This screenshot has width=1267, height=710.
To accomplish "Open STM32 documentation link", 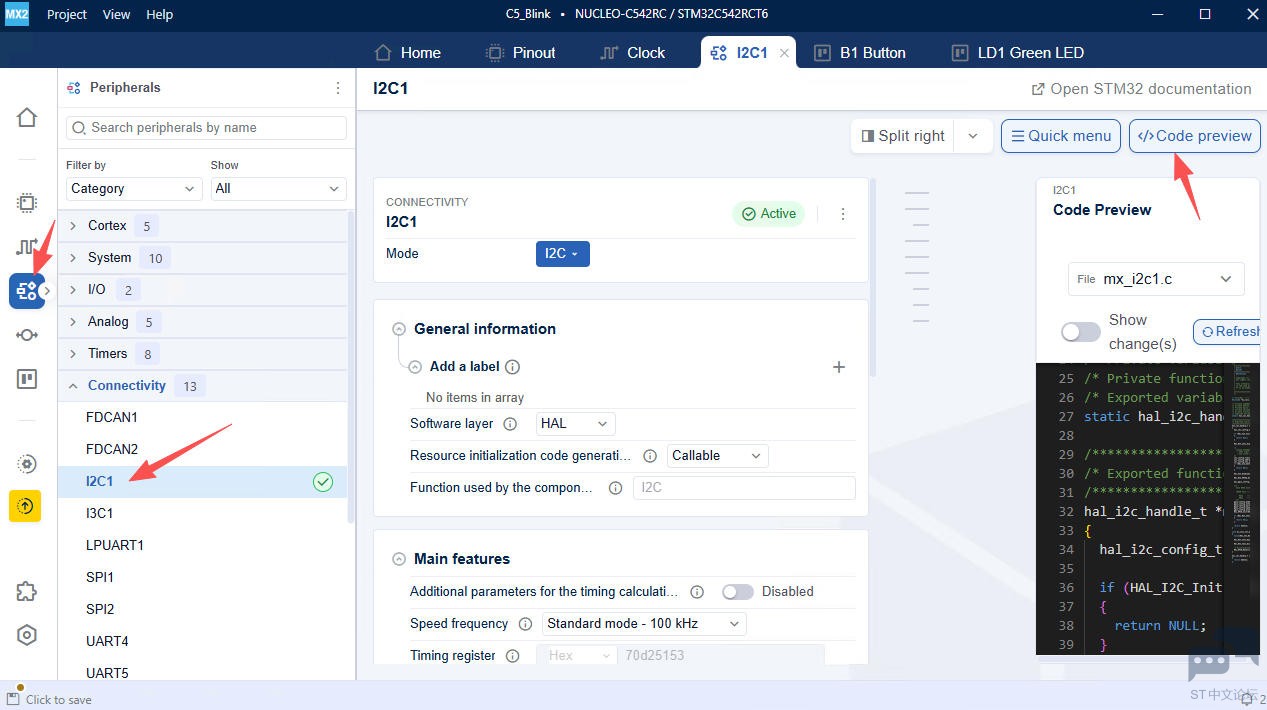I will click(1141, 89).
